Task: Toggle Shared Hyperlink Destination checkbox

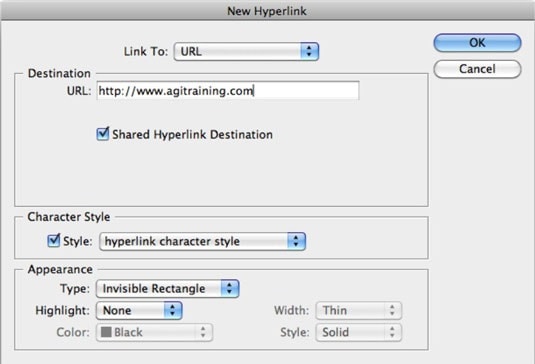Action: pyautogui.click(x=103, y=134)
